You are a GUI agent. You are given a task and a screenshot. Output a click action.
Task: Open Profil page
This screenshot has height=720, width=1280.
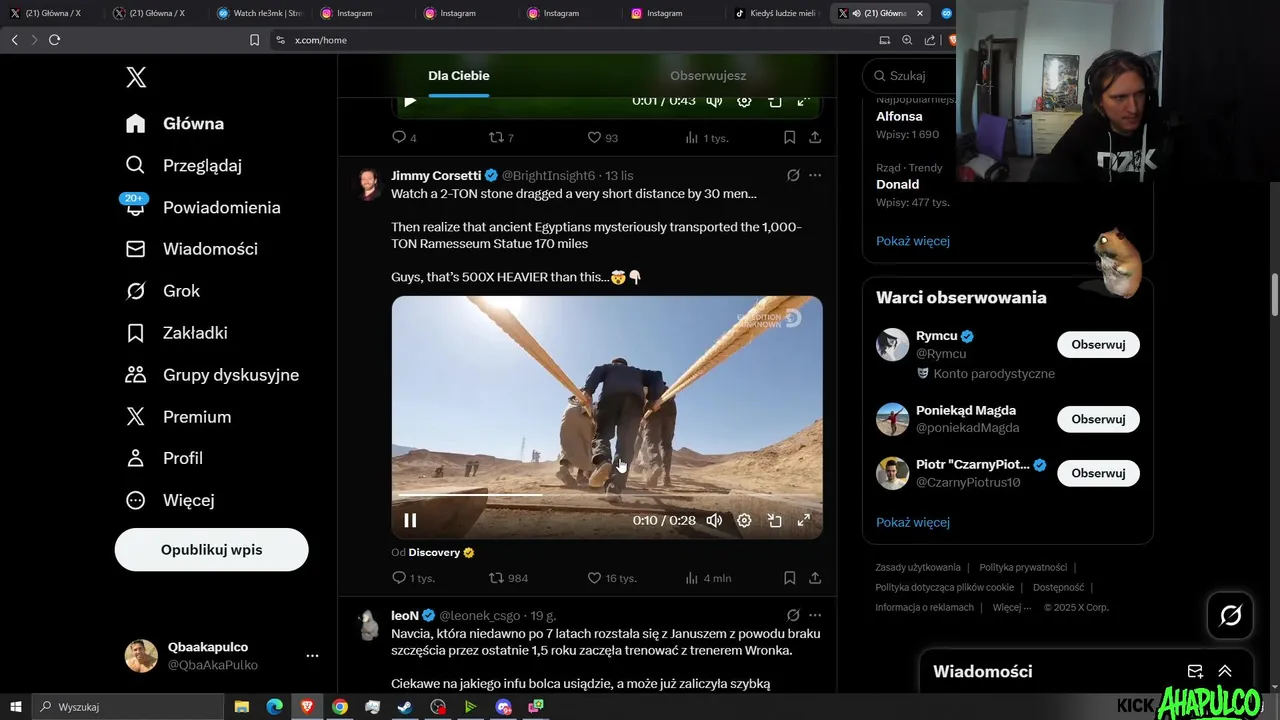[164, 458]
